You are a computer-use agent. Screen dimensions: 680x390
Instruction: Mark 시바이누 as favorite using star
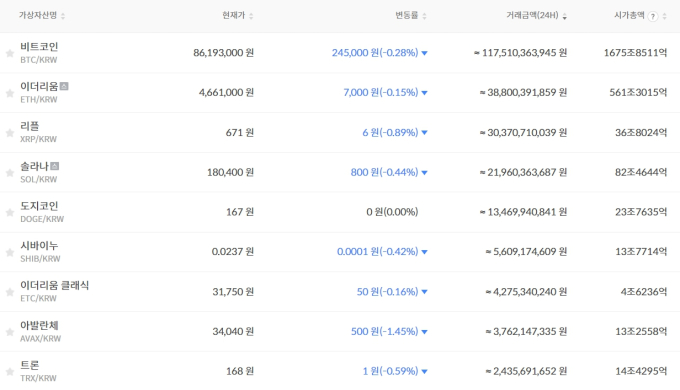(10, 252)
